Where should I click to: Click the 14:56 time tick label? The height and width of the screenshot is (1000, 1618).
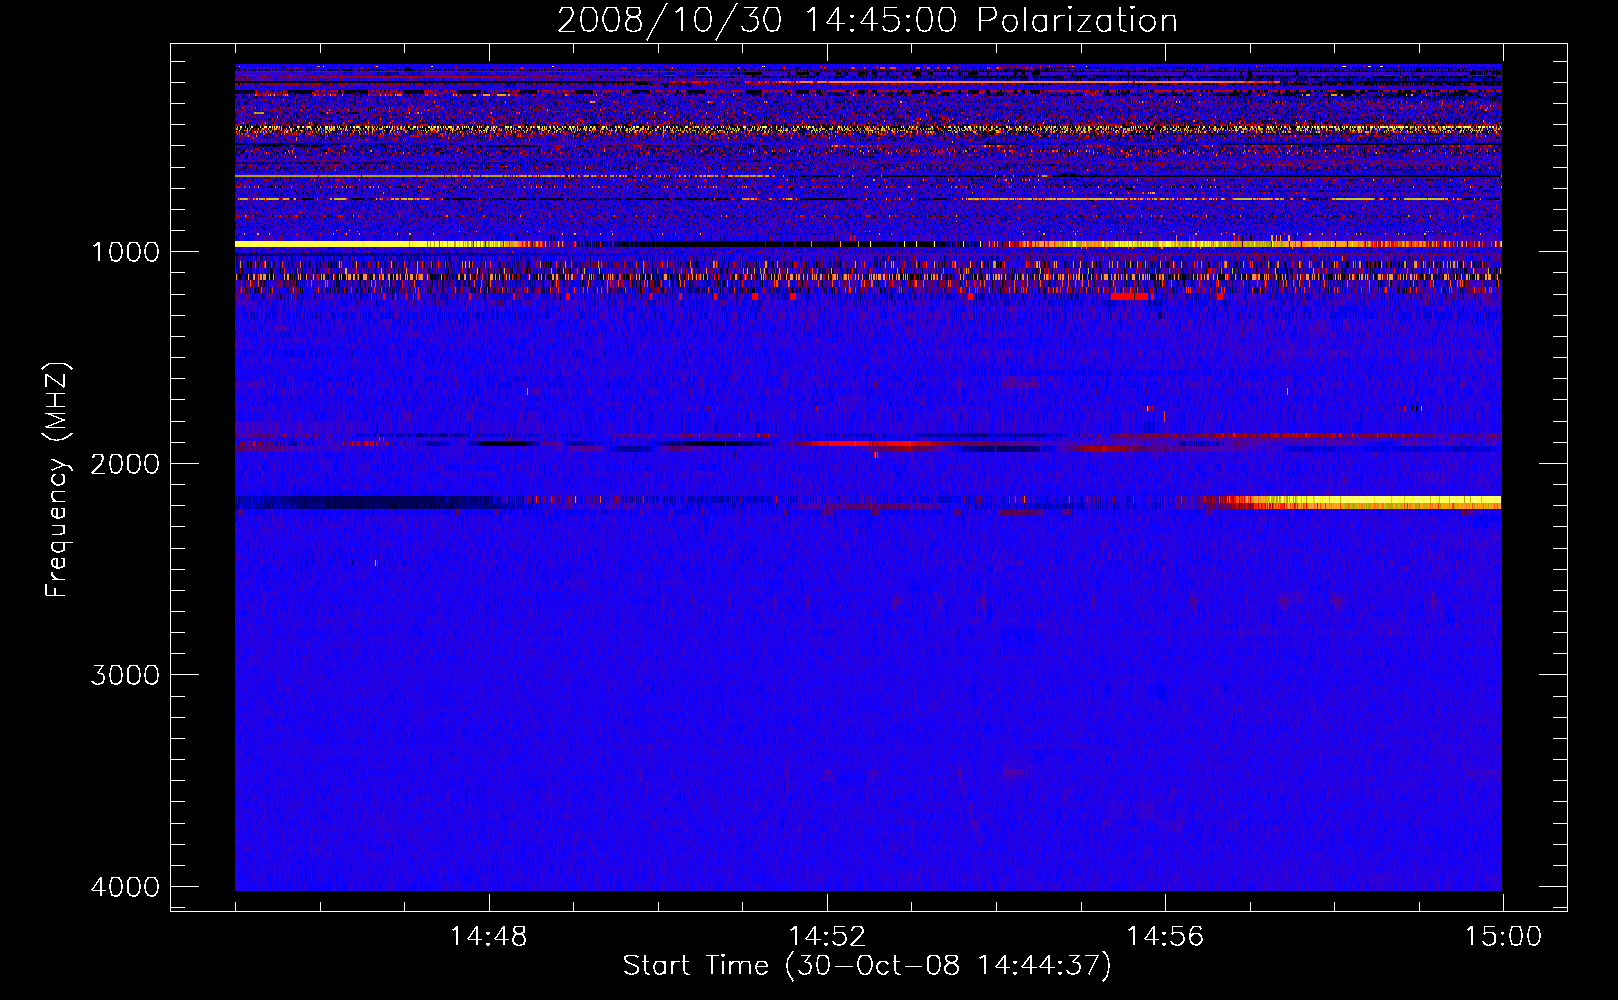point(1165,937)
